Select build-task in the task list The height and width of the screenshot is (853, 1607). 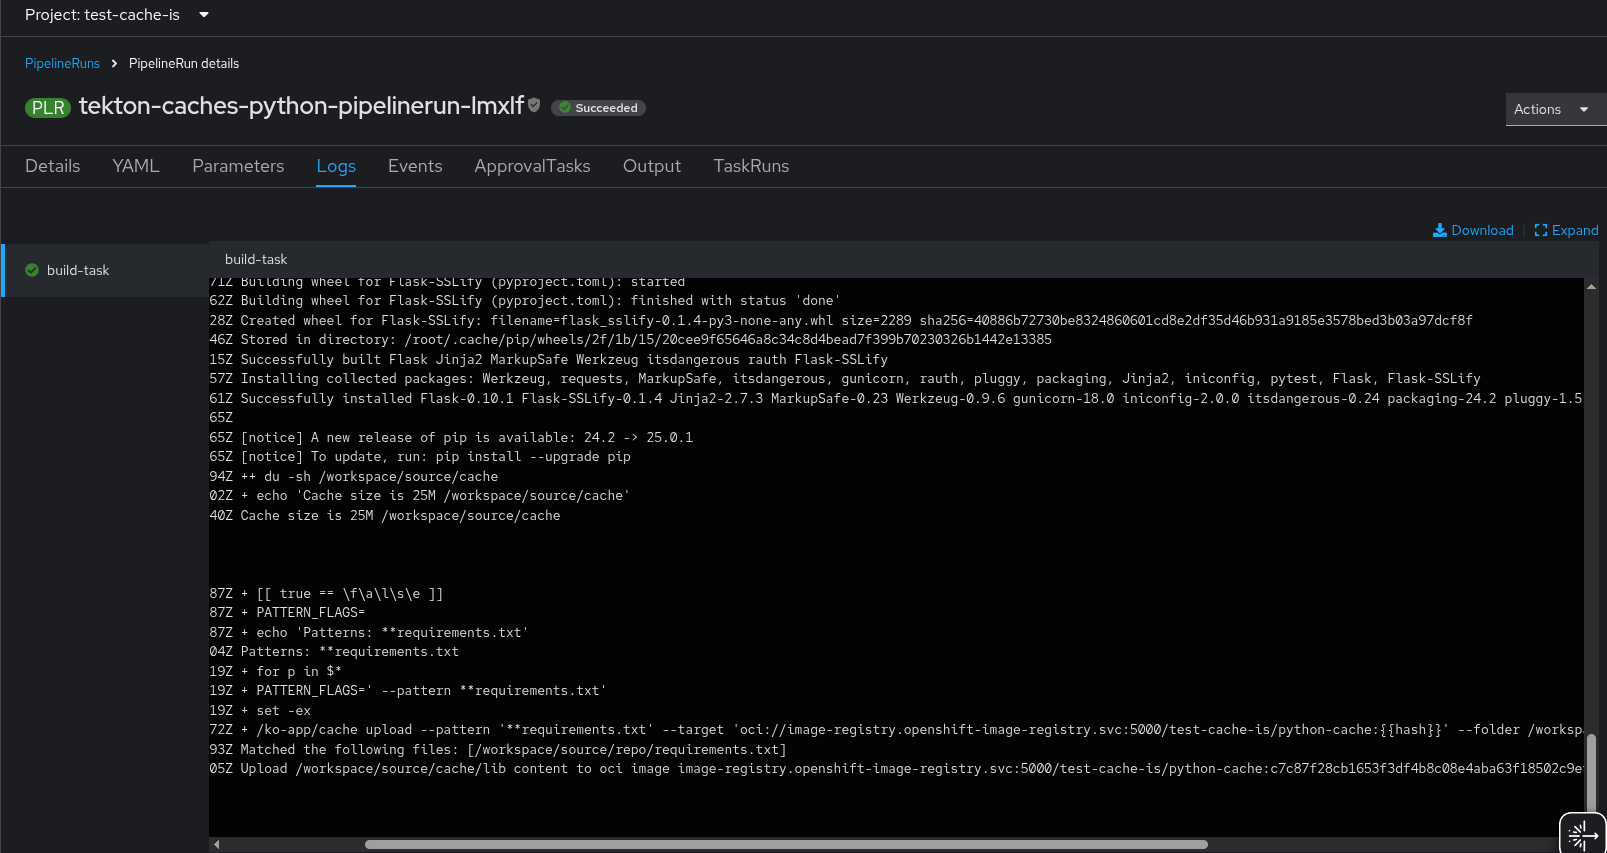coord(78,270)
